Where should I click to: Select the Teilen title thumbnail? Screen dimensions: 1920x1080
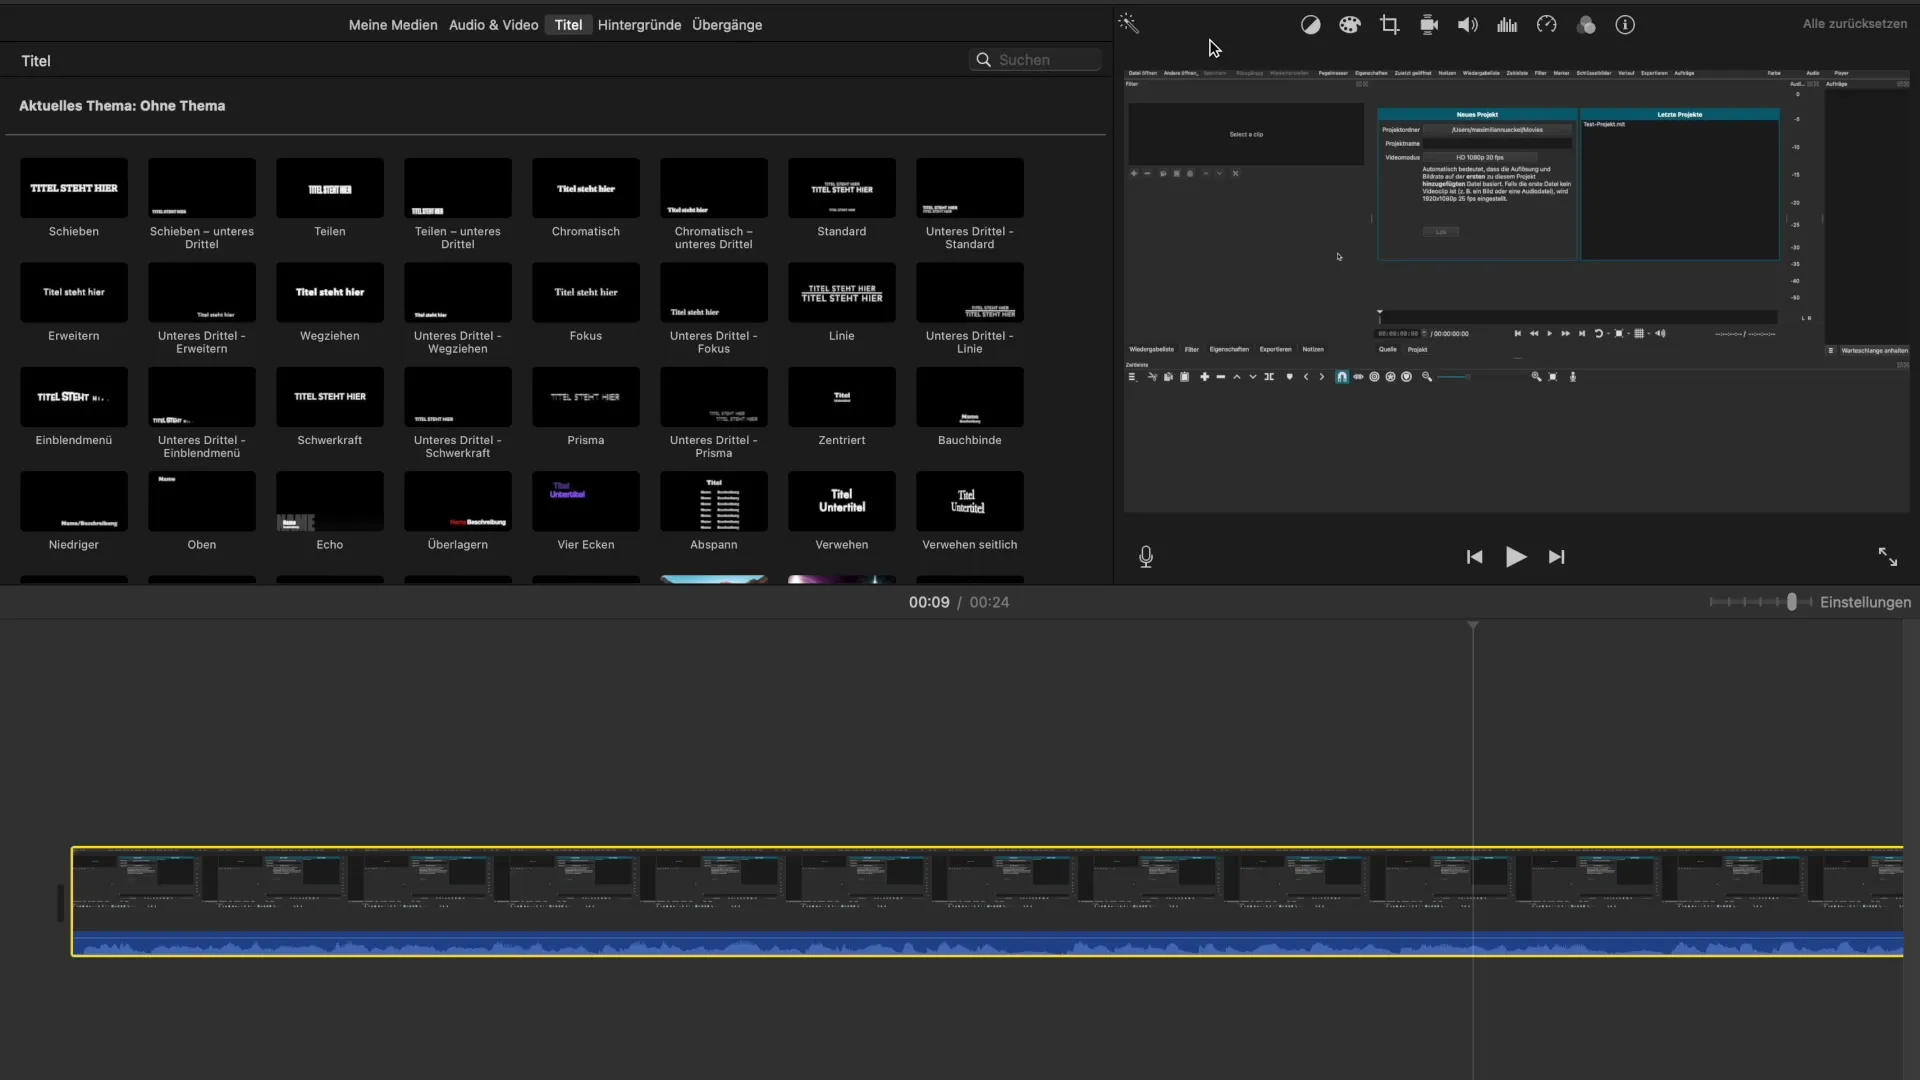tap(330, 188)
